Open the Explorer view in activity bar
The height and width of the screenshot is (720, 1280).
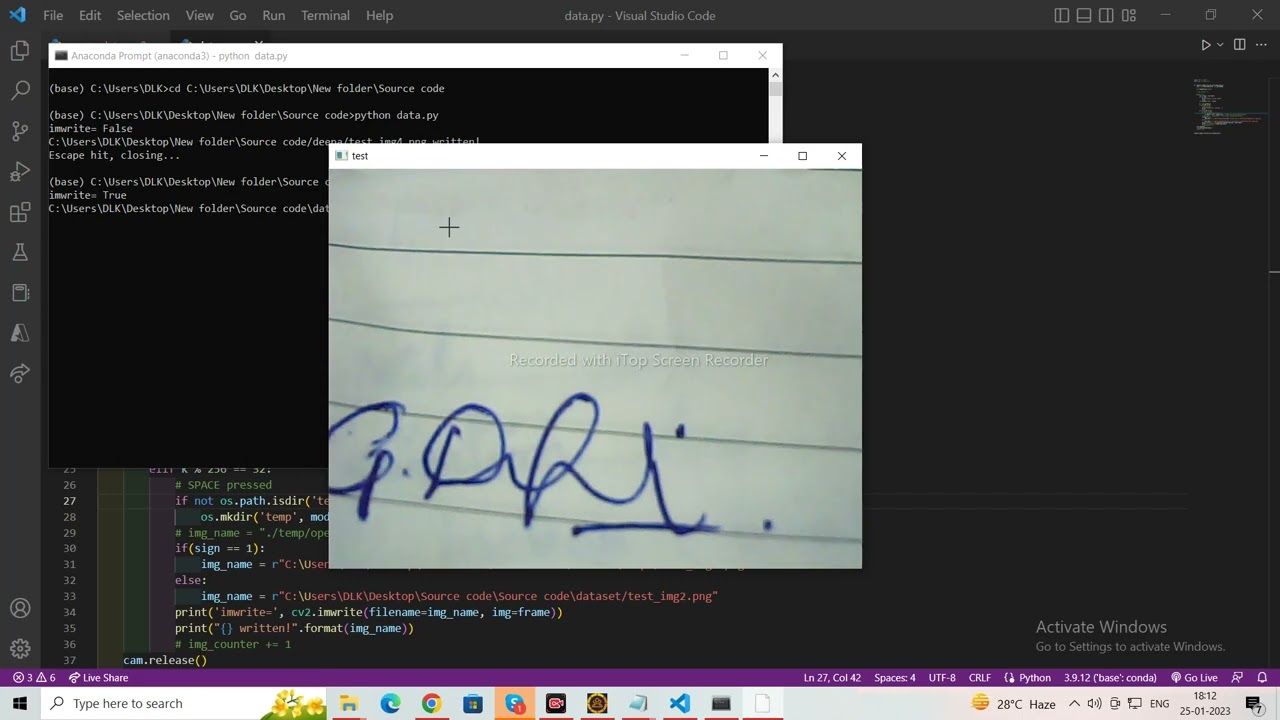coord(20,51)
